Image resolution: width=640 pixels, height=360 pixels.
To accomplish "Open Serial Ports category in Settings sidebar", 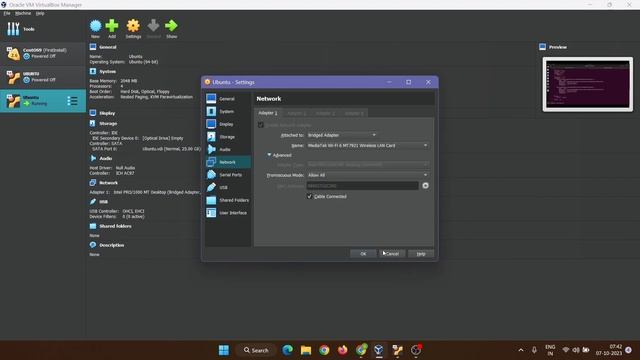I will [x=227, y=175].
